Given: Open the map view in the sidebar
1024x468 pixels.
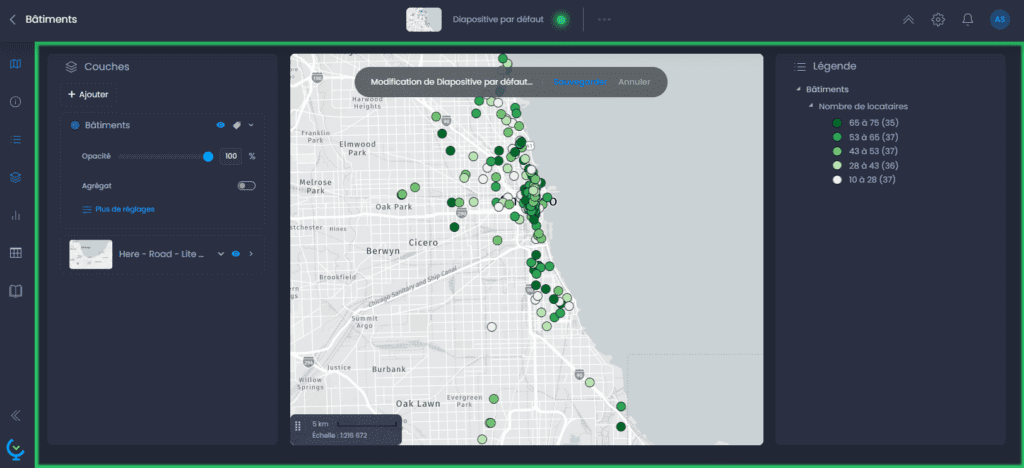Looking at the screenshot, I should (16, 64).
